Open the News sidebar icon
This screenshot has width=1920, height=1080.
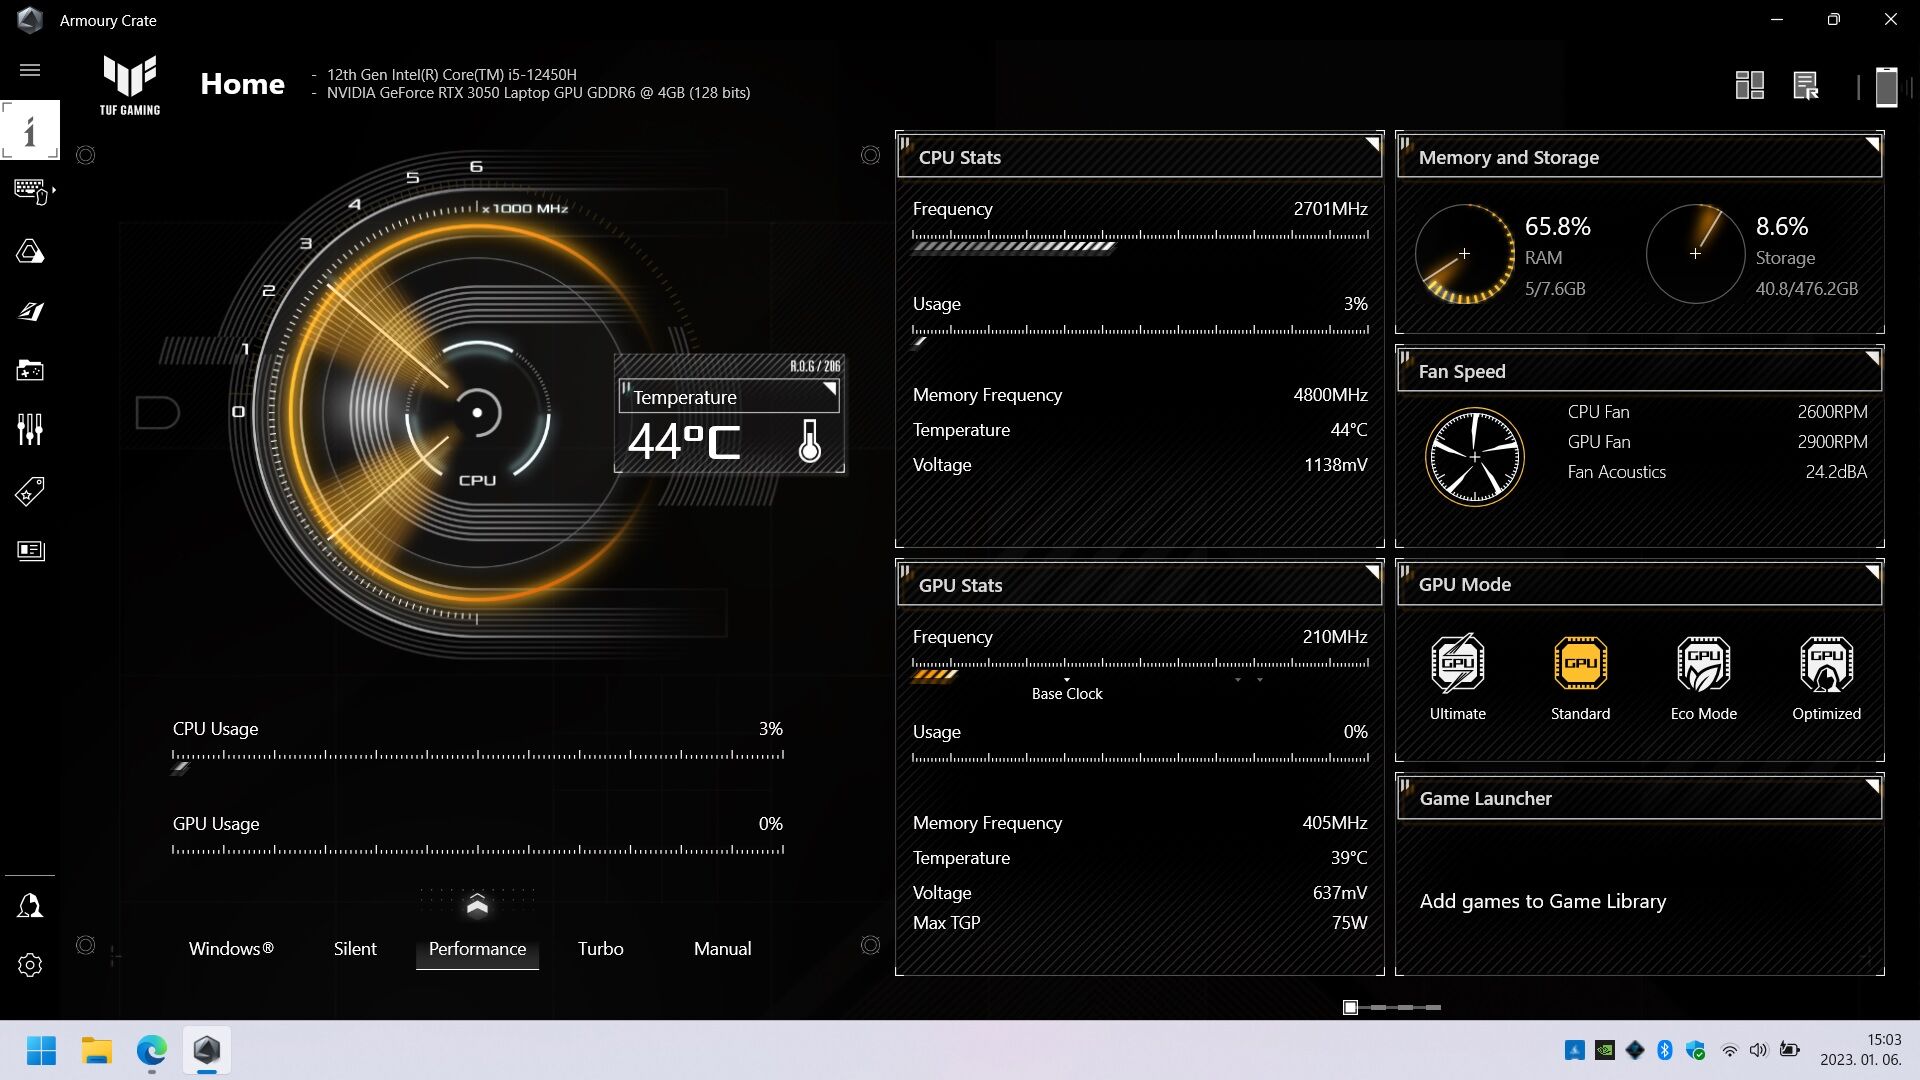[x=30, y=551]
